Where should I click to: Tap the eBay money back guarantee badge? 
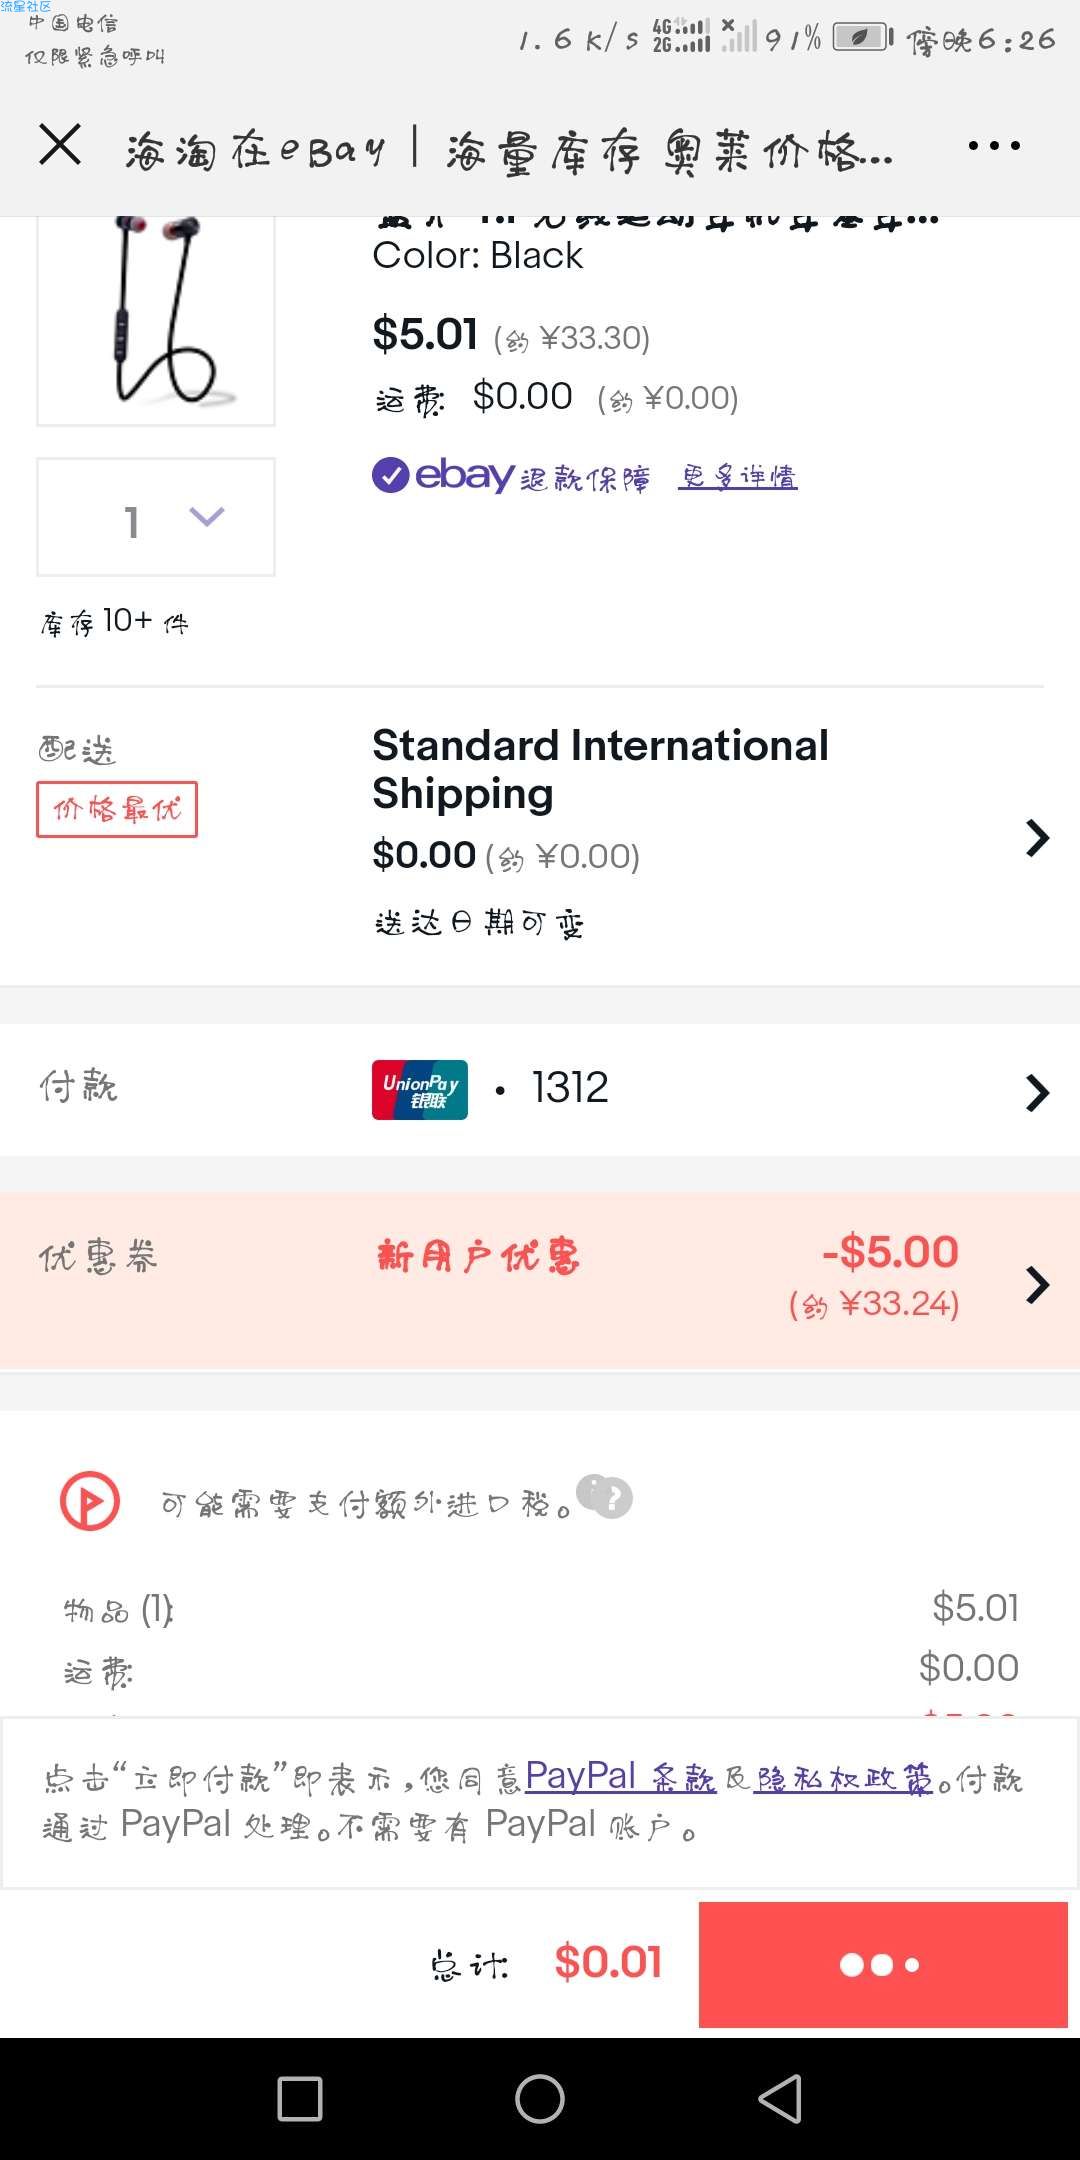[x=511, y=476]
